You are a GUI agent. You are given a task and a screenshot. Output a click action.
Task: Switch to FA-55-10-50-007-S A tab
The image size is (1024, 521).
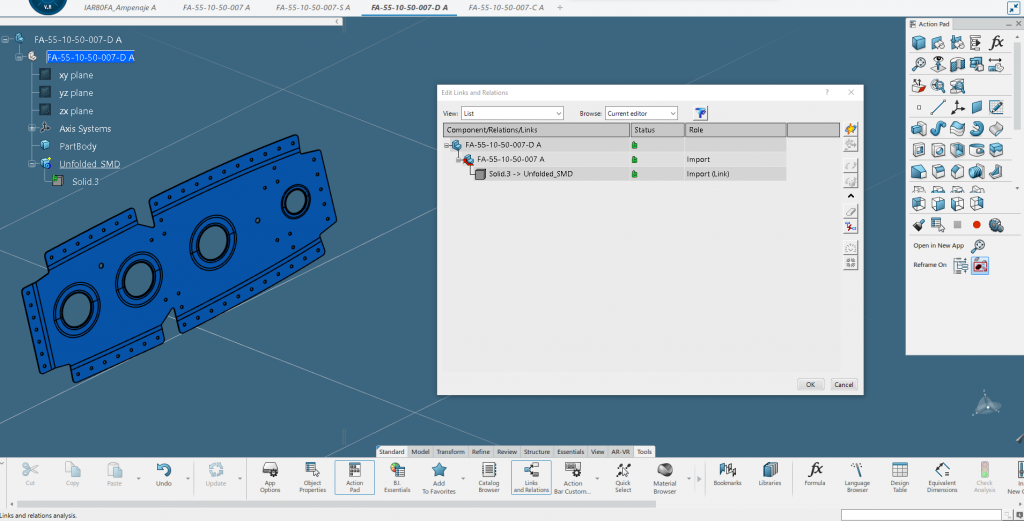tap(313, 8)
